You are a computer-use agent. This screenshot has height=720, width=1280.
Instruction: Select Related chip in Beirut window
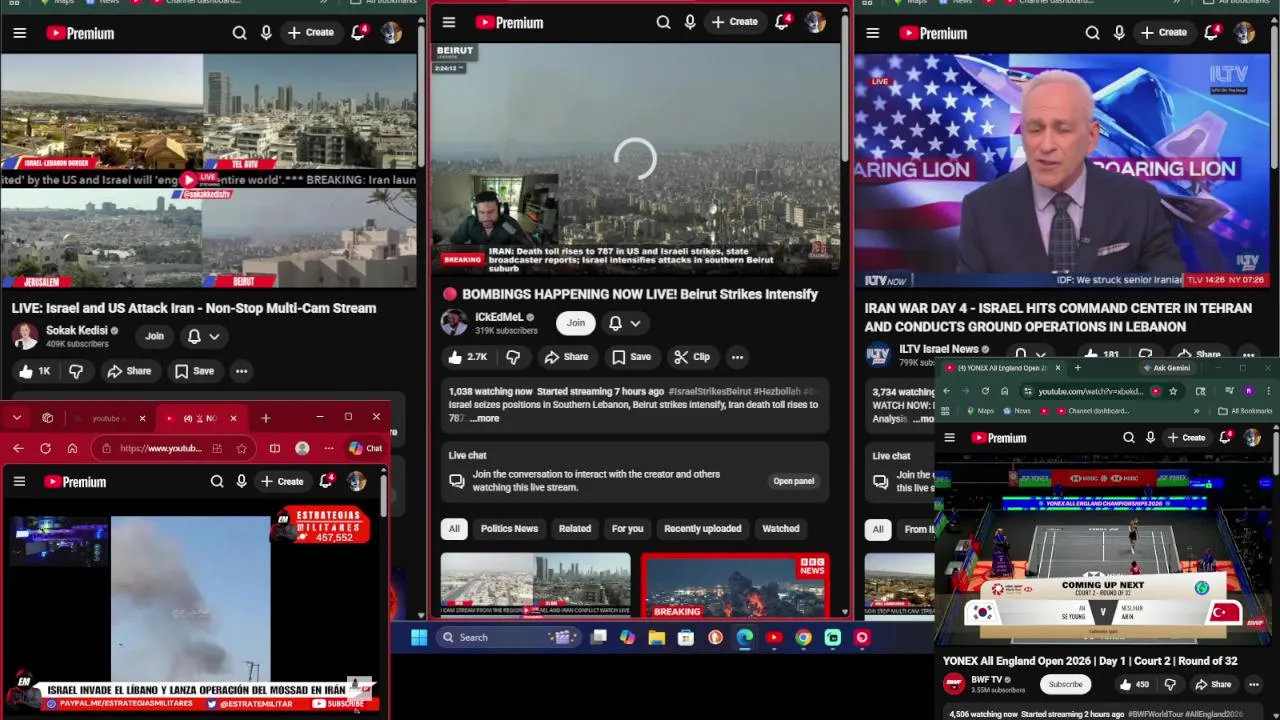574,528
